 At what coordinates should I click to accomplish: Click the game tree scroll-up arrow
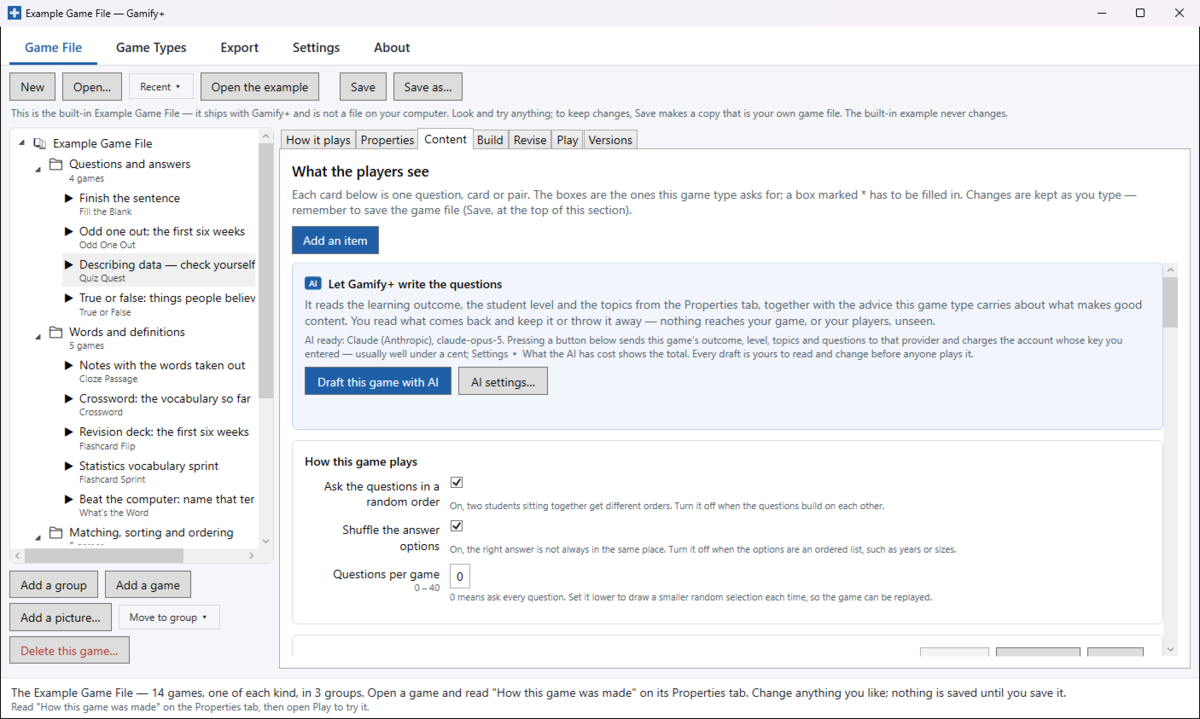265,136
